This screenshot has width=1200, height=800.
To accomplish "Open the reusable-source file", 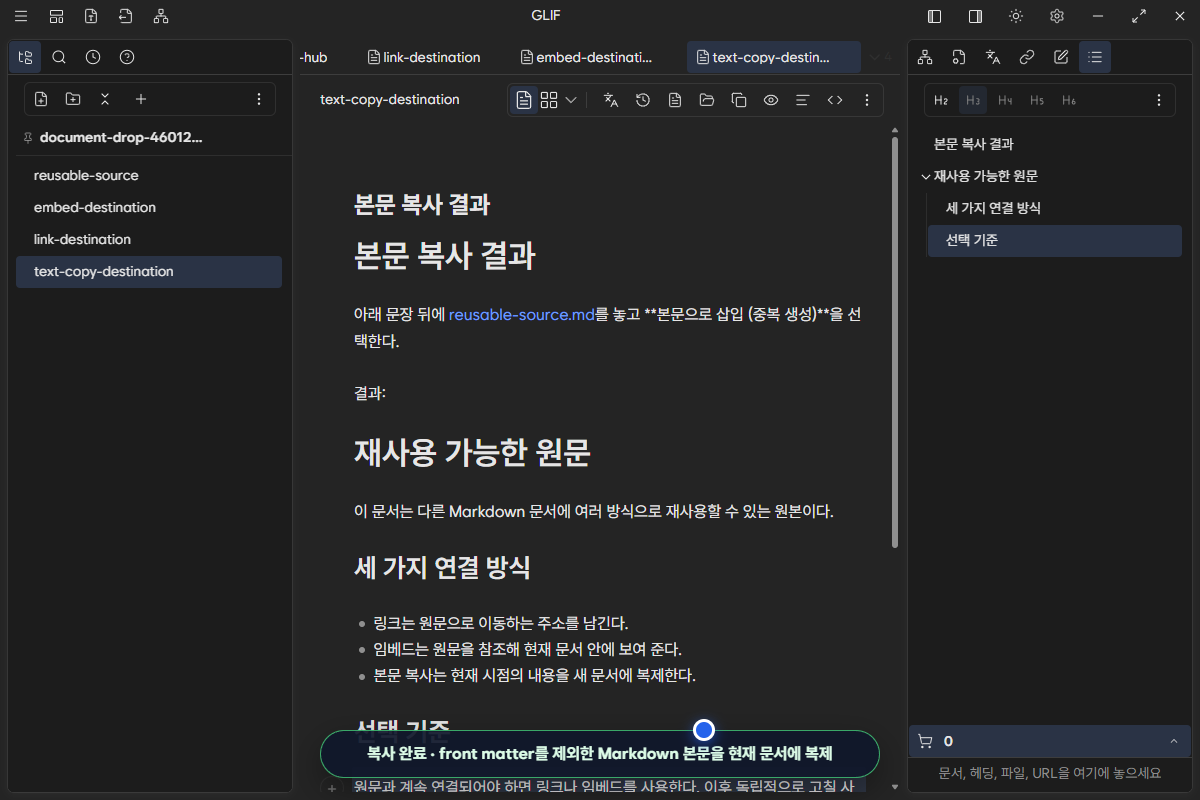I will pos(149,175).
